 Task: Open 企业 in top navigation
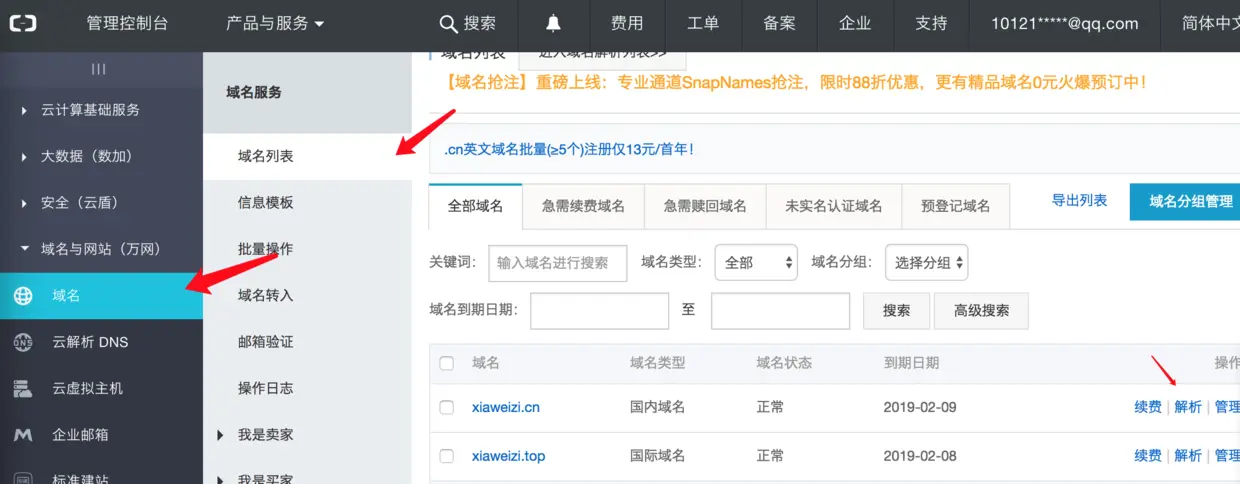(x=855, y=23)
